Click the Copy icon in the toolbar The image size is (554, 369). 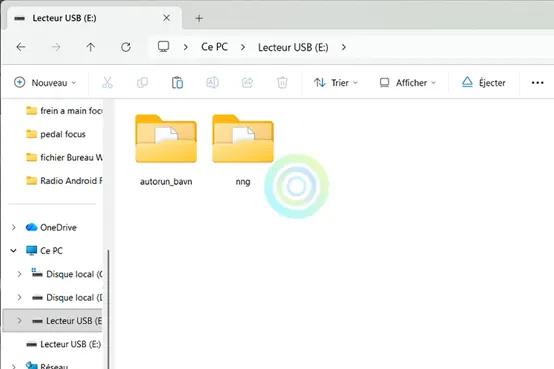142,83
